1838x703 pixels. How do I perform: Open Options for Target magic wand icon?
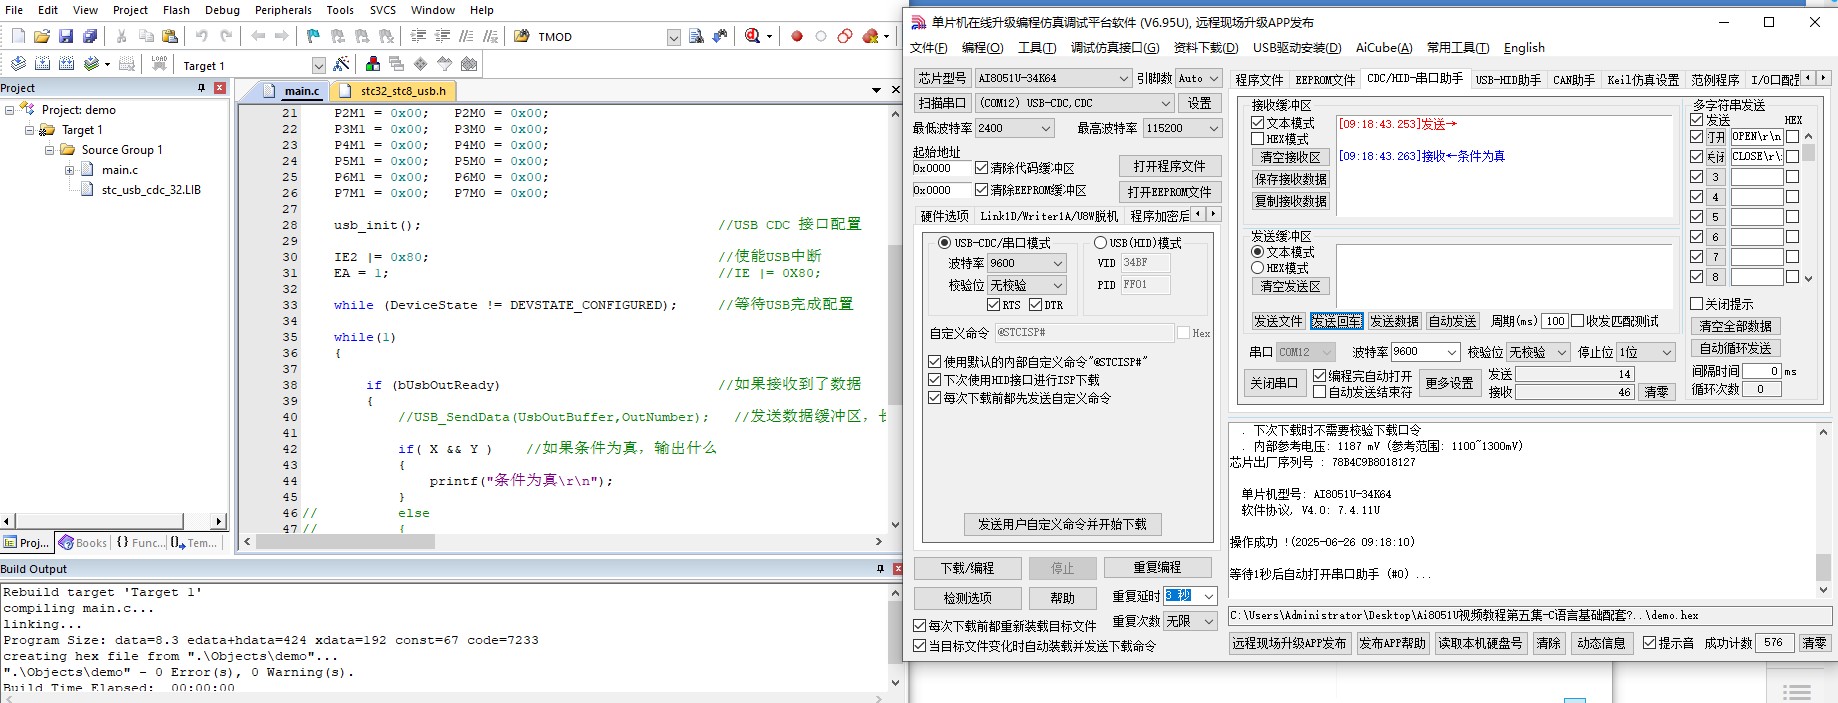click(x=342, y=64)
